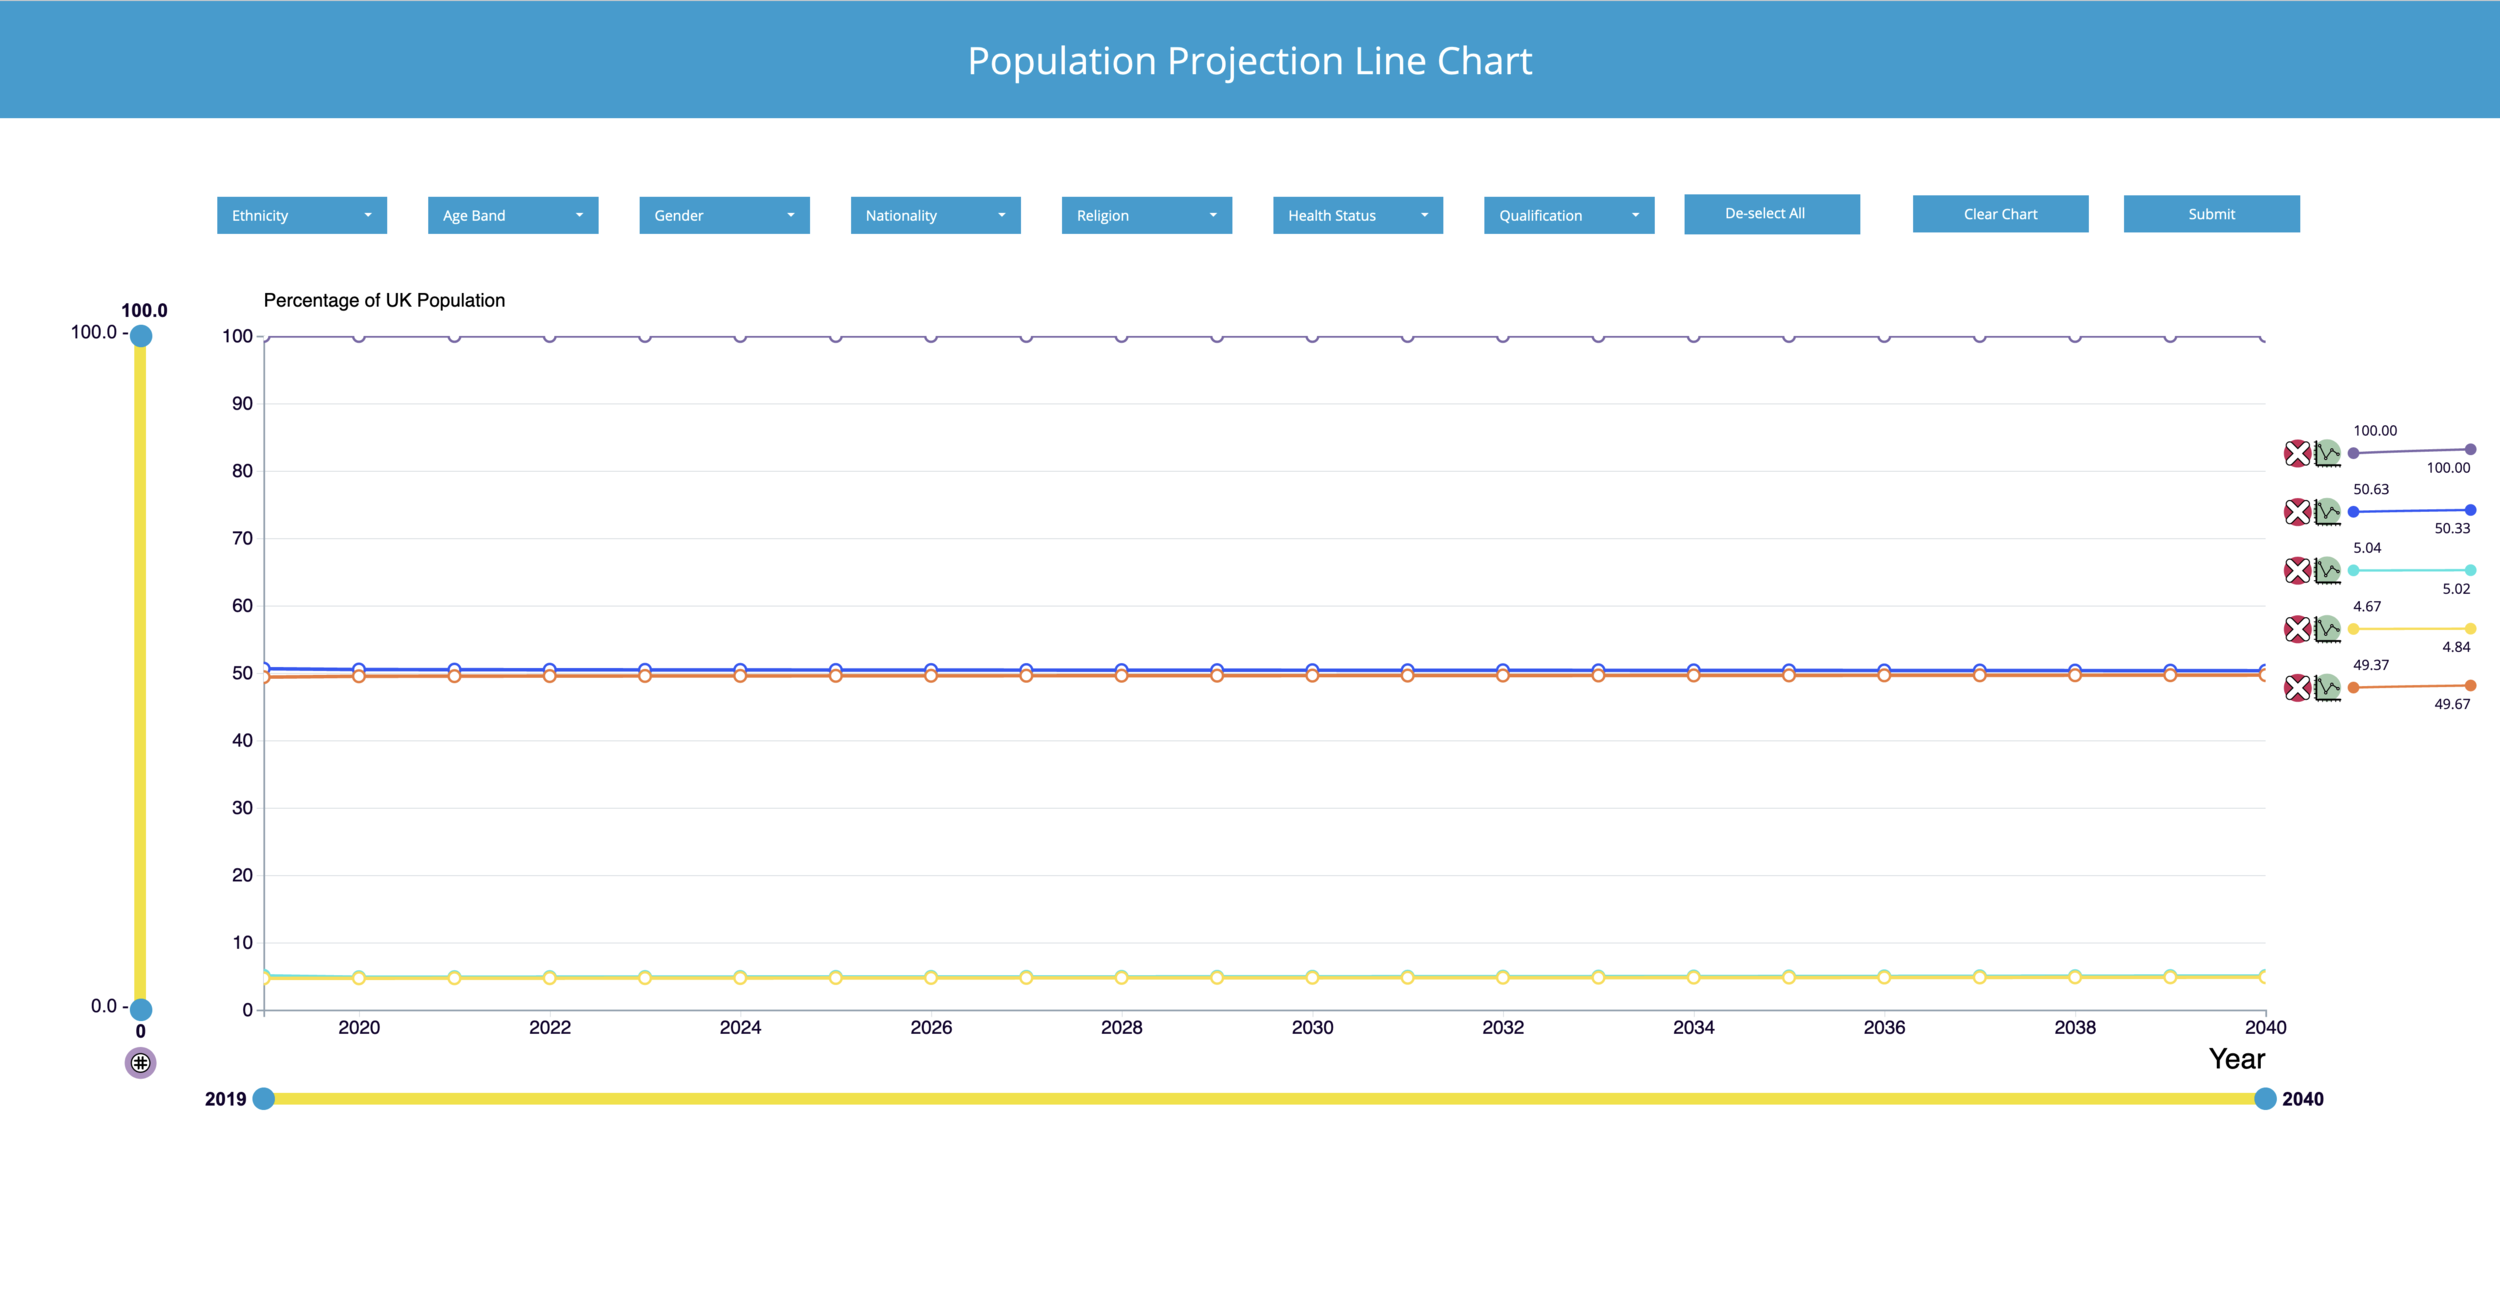Click the yellow line data point at 2036
The height and width of the screenshot is (1297, 2500).
point(1884,977)
